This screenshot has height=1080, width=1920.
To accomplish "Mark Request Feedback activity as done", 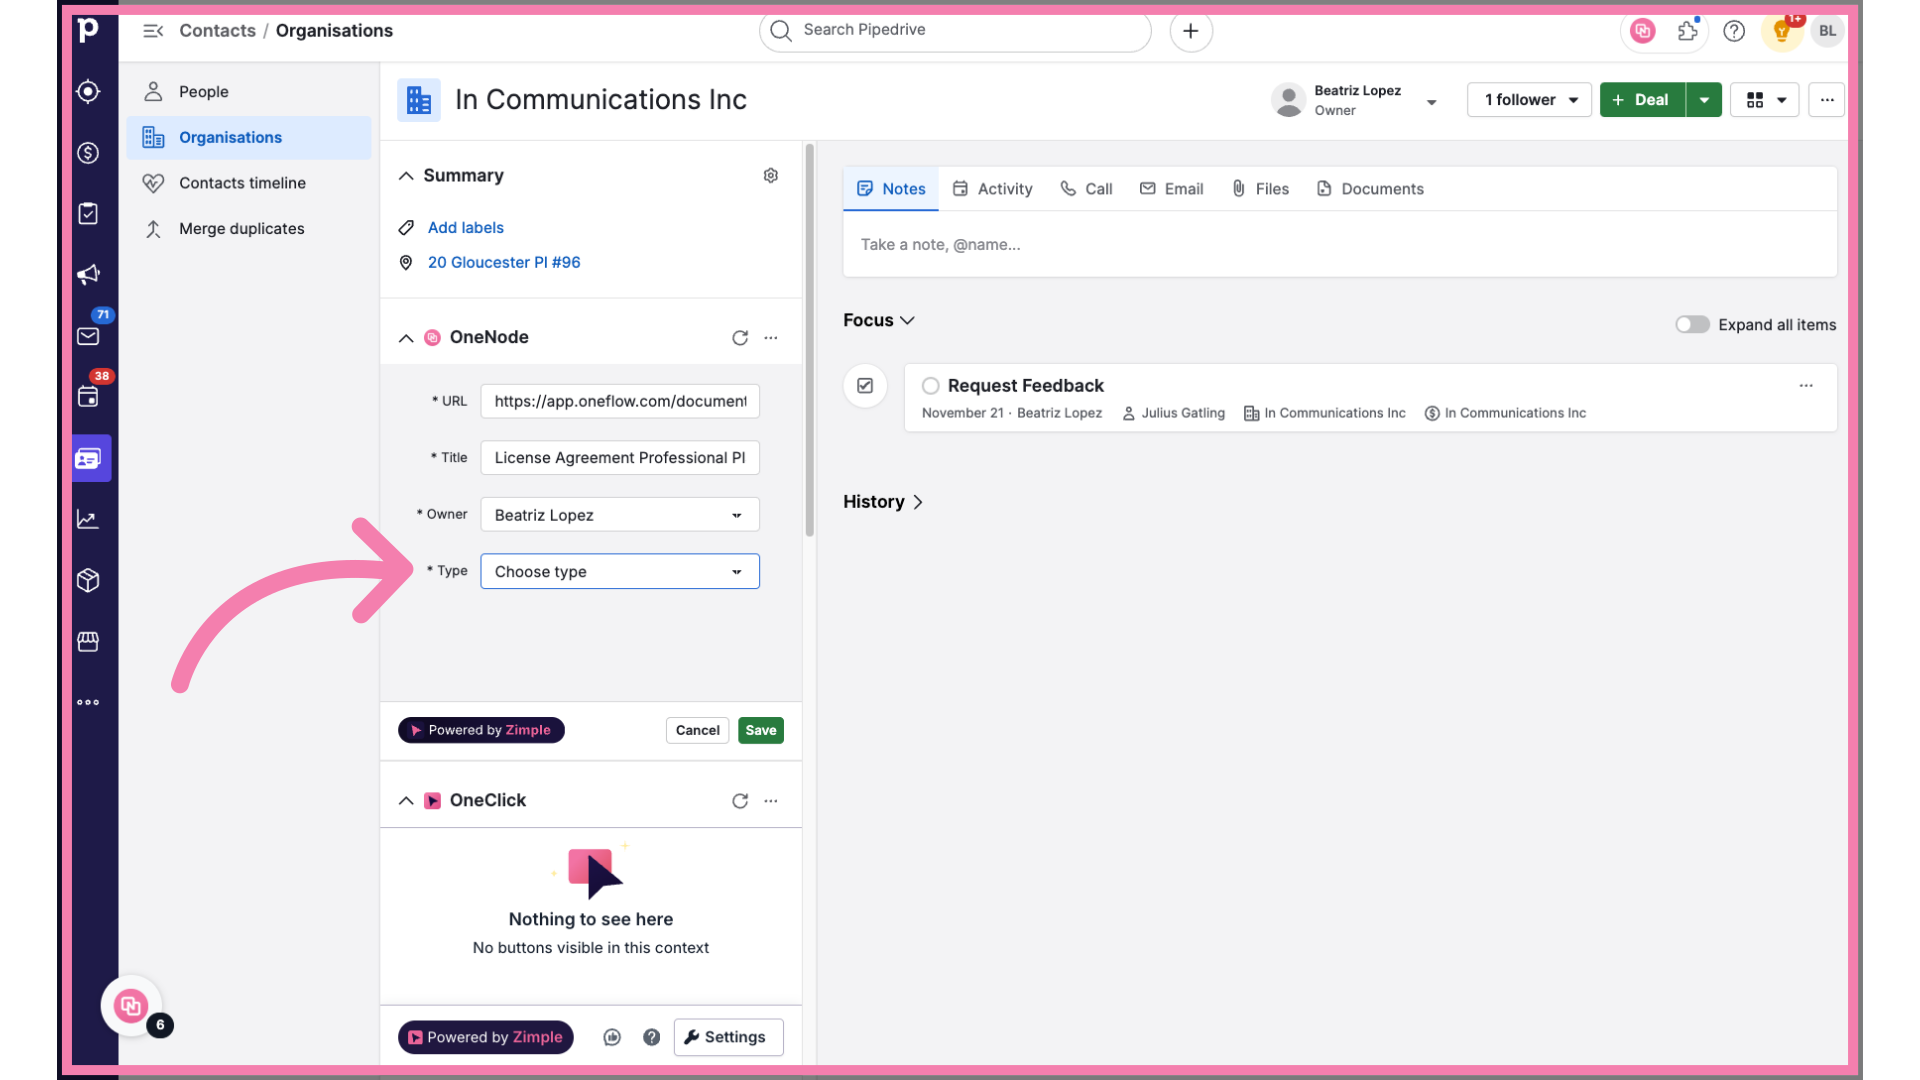I will (930, 386).
